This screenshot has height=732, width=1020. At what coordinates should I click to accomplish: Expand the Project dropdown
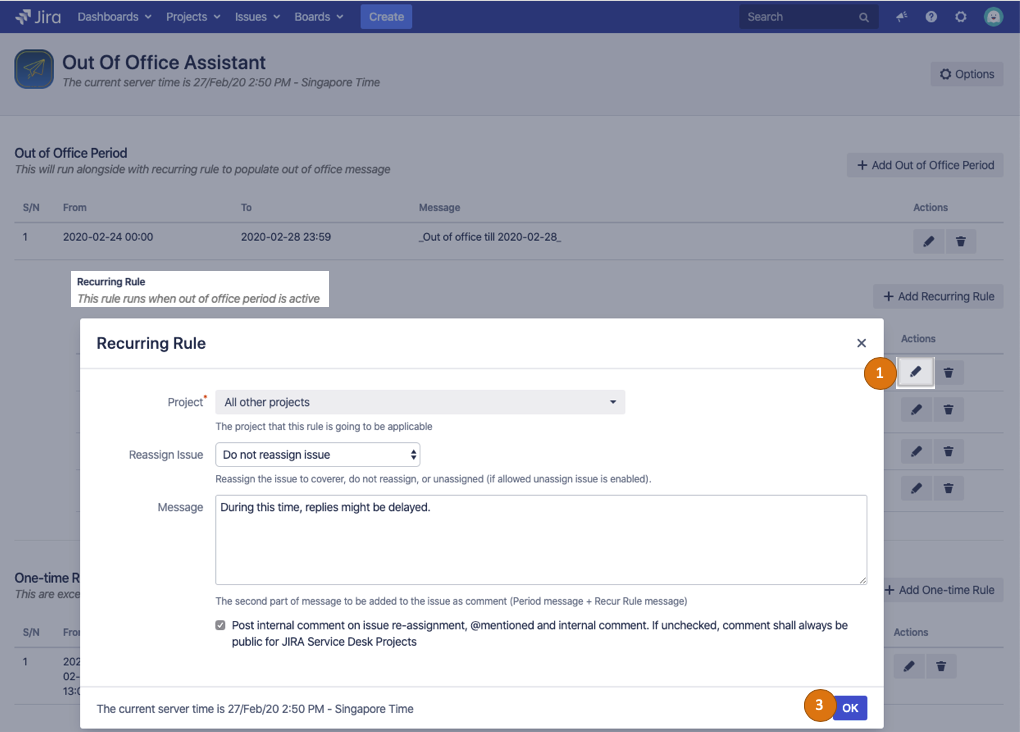(420, 402)
